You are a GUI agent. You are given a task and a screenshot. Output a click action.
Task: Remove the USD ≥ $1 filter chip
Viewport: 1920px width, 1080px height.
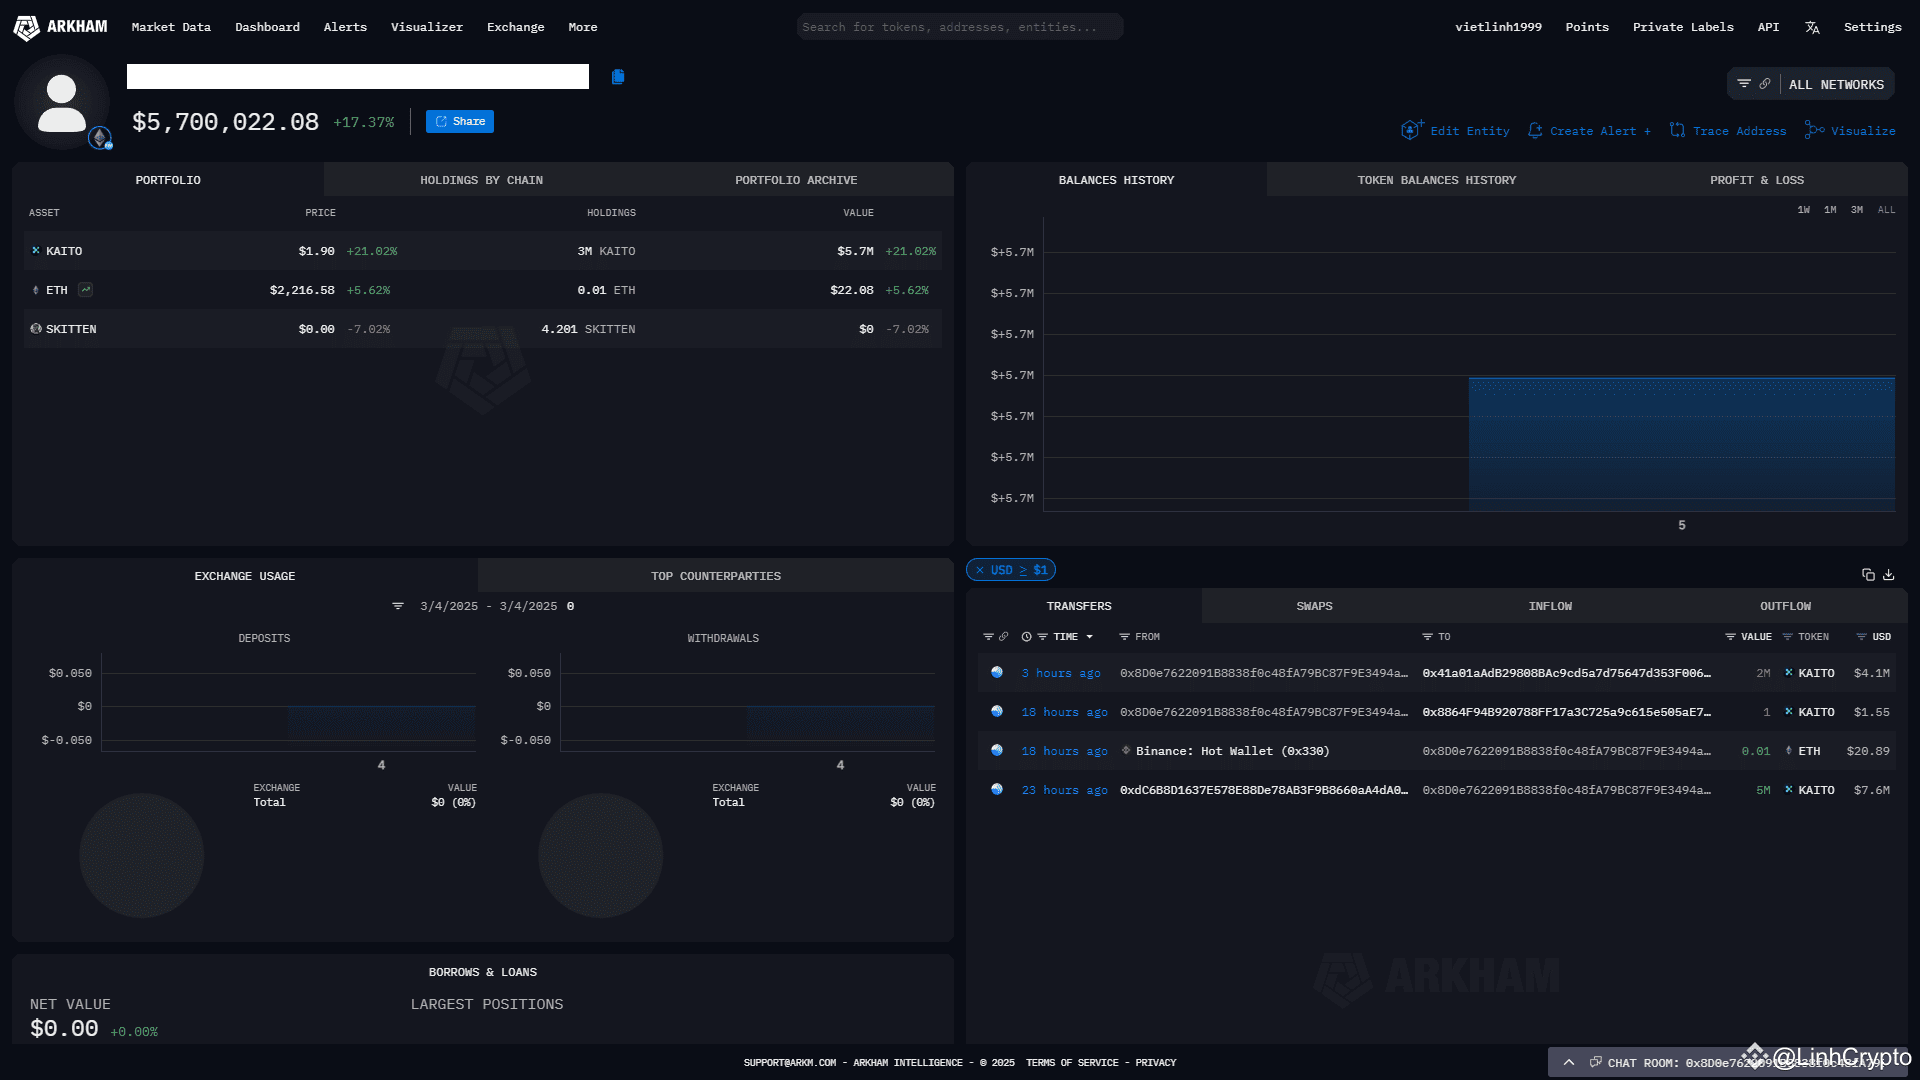point(980,570)
